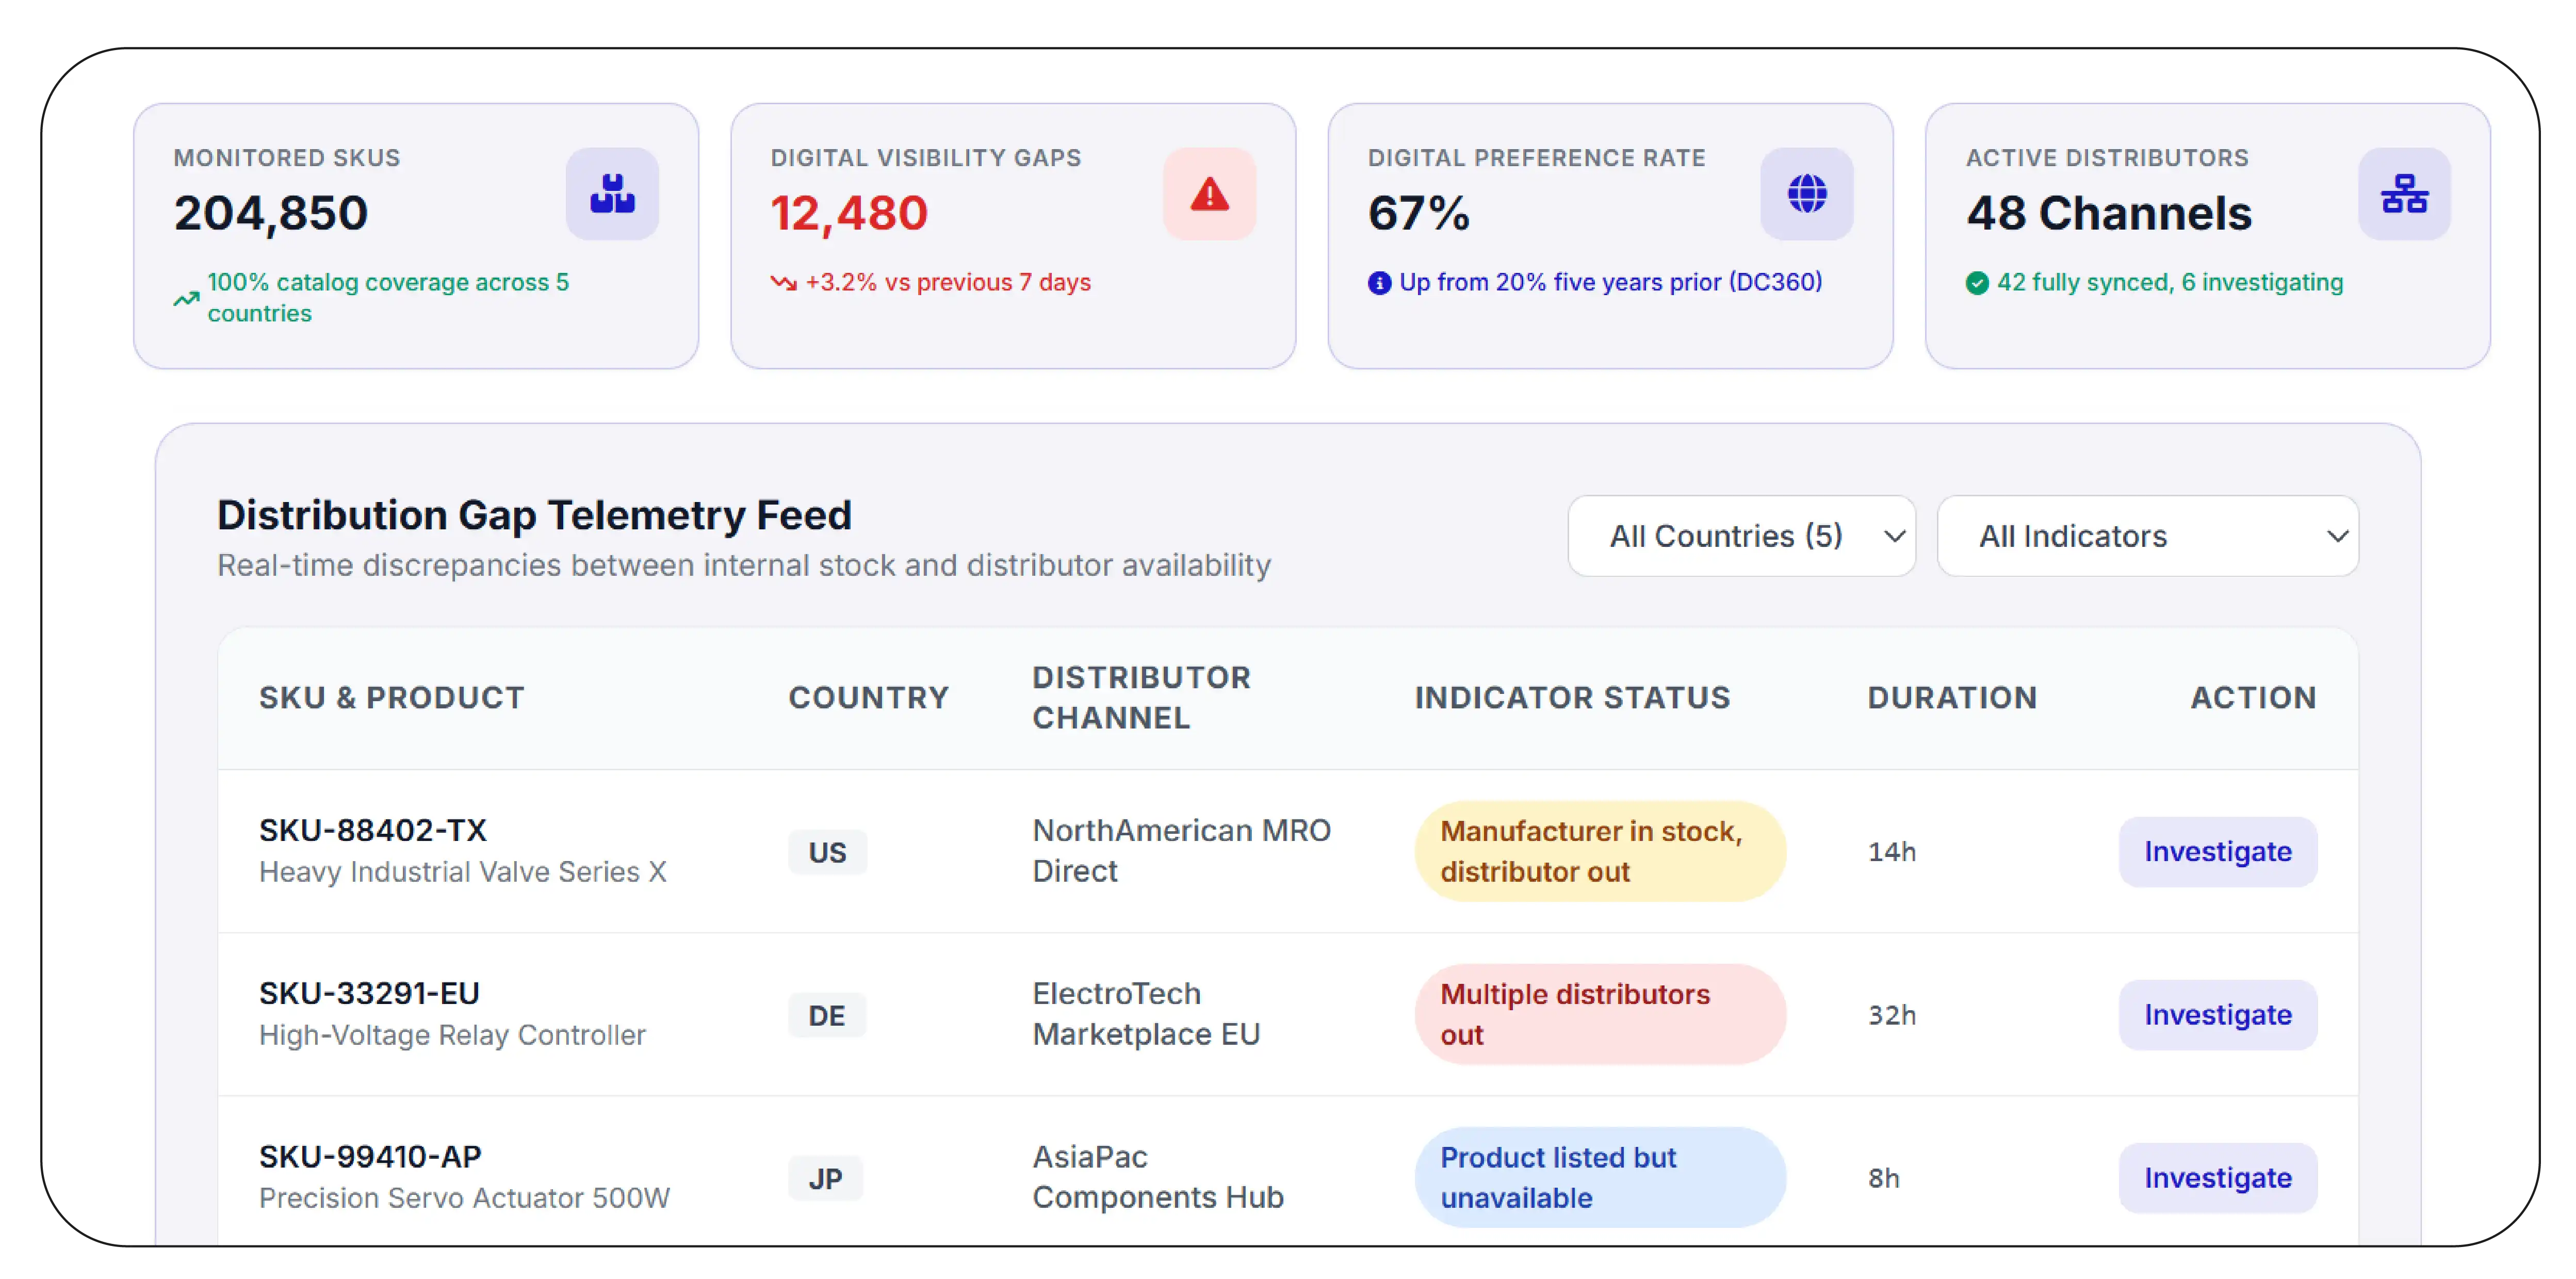The width and height of the screenshot is (2576, 1279).
Task: Click the US country badge
Action: point(827,852)
